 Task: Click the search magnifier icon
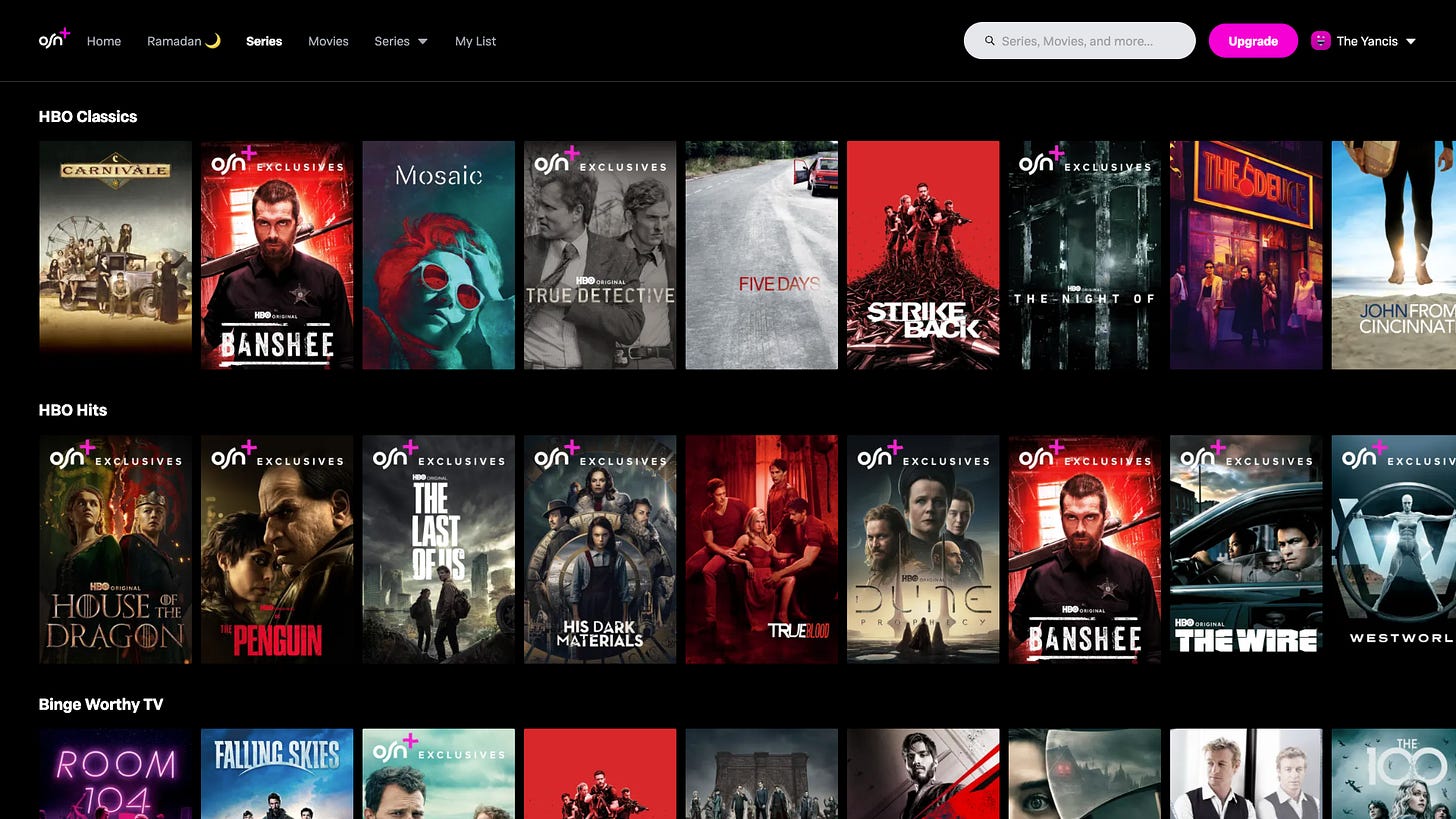[x=990, y=41]
